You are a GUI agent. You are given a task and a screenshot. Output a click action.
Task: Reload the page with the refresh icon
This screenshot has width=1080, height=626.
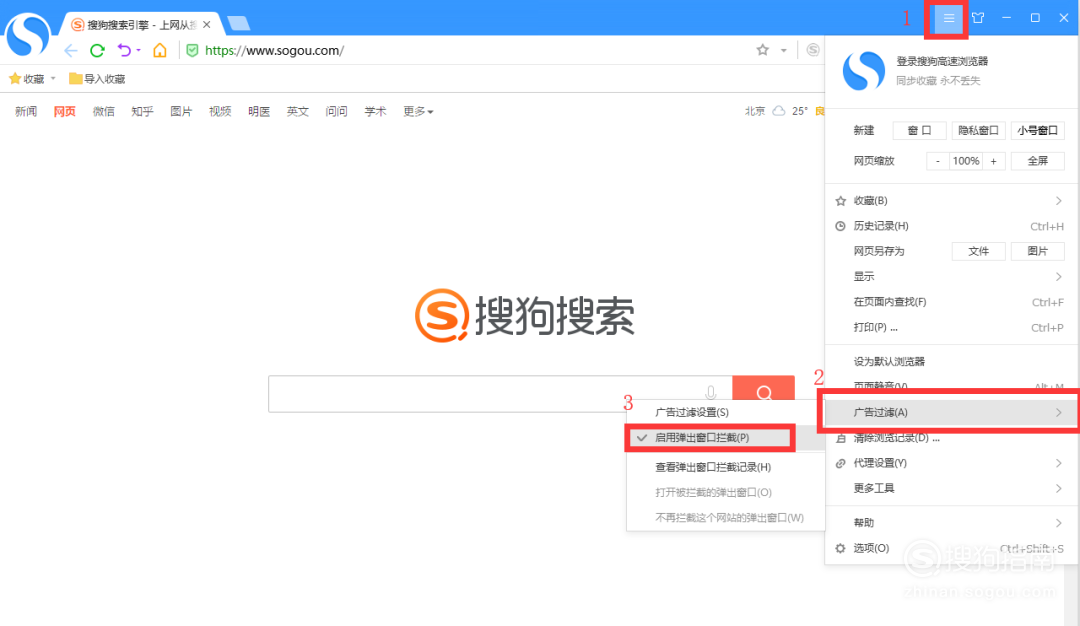coord(97,50)
